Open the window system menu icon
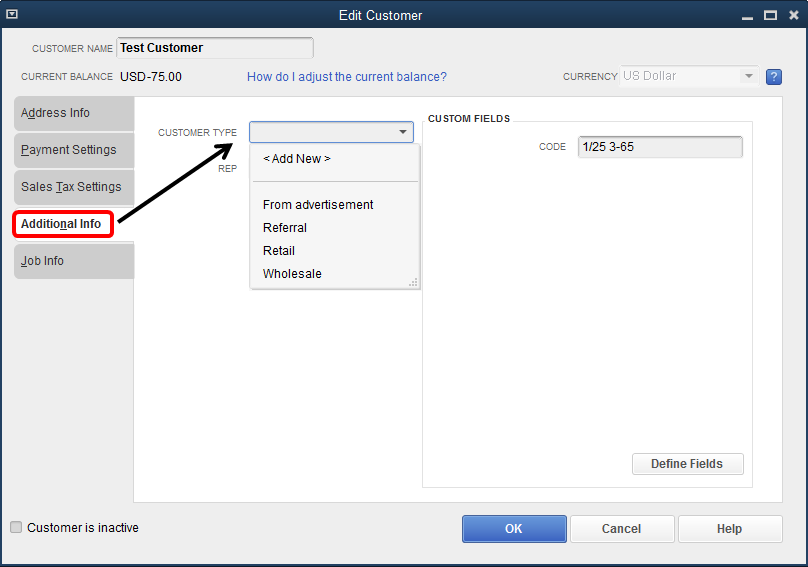The image size is (808, 567). (12, 14)
